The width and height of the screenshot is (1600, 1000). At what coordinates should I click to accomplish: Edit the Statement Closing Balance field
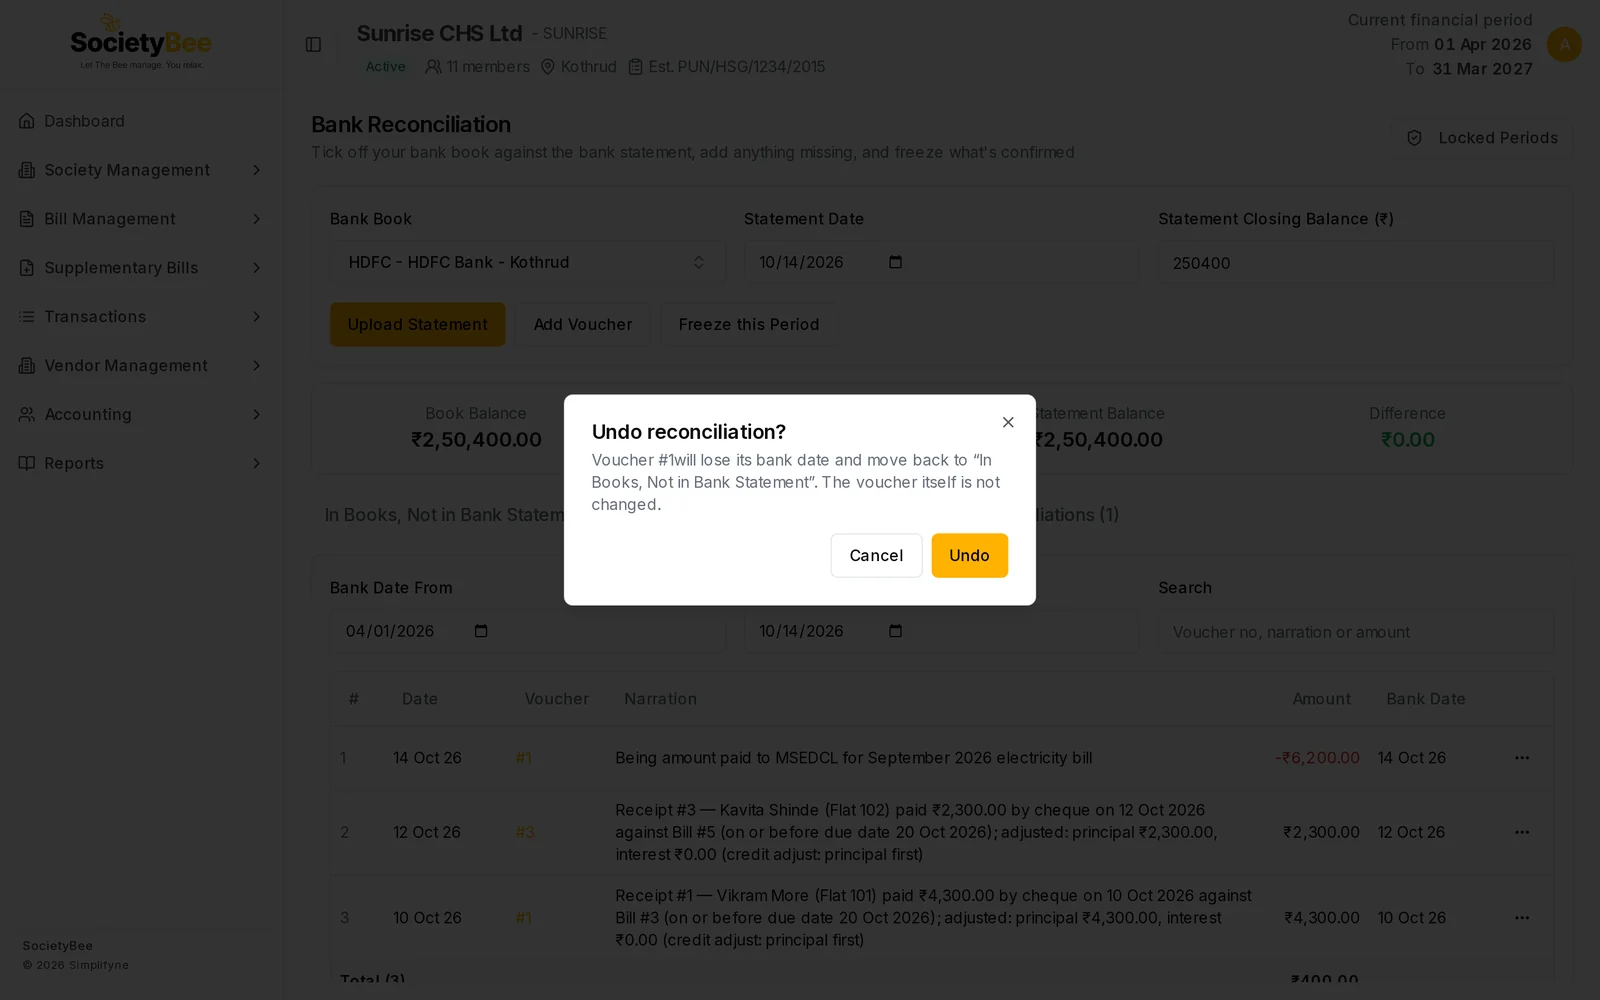point(1355,263)
